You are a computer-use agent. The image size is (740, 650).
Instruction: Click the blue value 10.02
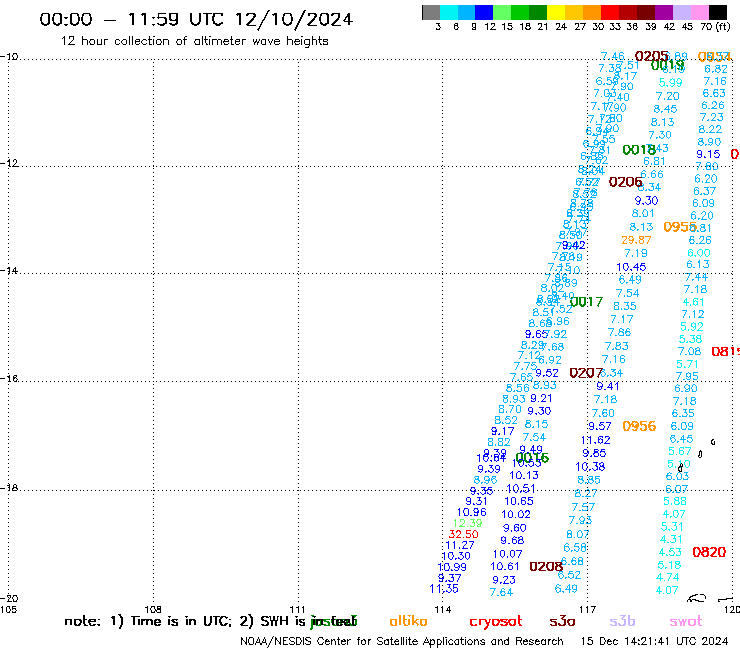point(516,515)
